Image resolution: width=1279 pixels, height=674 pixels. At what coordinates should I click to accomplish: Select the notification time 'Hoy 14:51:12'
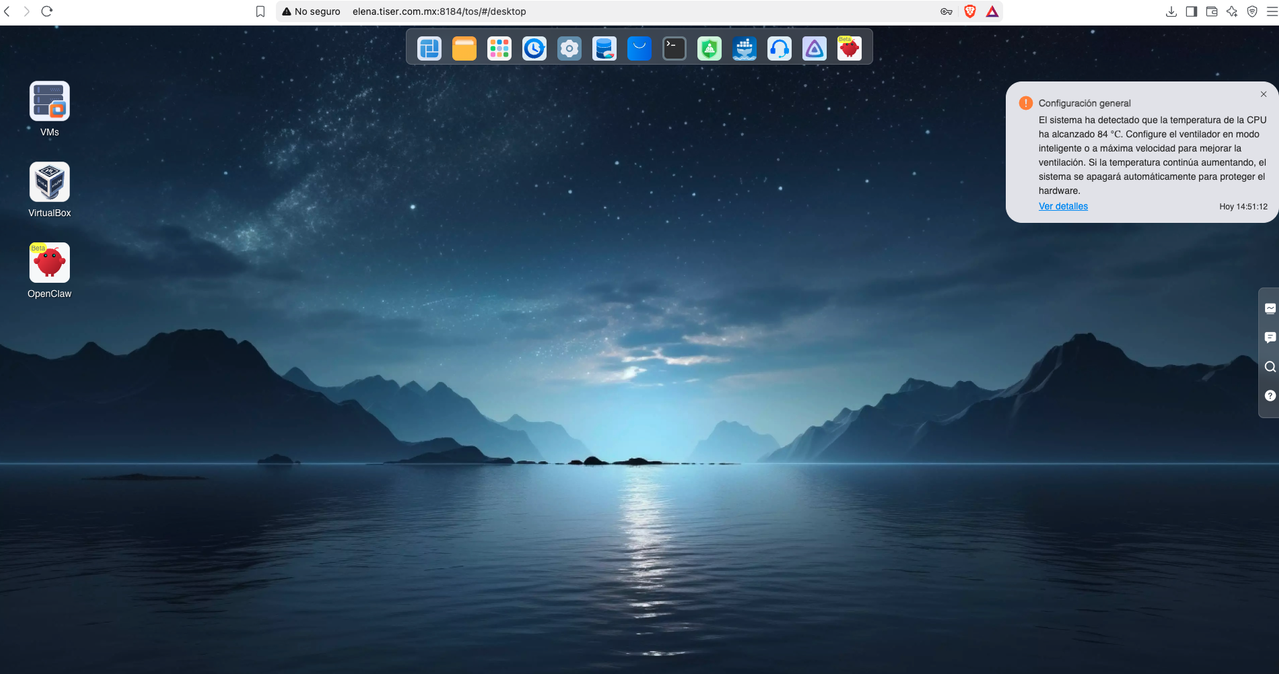click(x=1243, y=207)
